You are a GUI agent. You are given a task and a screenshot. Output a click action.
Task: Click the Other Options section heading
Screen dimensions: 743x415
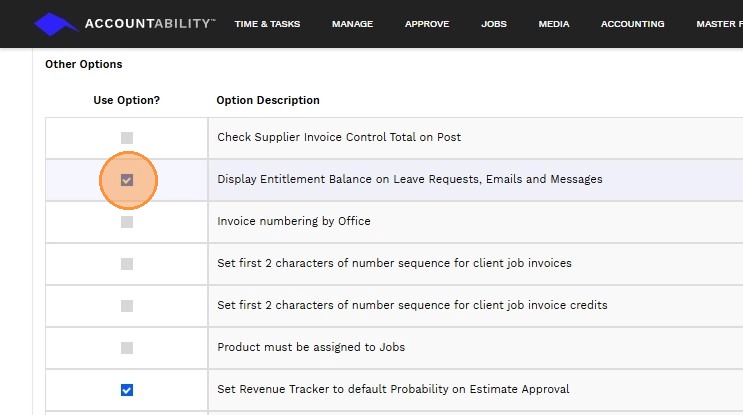click(x=84, y=65)
